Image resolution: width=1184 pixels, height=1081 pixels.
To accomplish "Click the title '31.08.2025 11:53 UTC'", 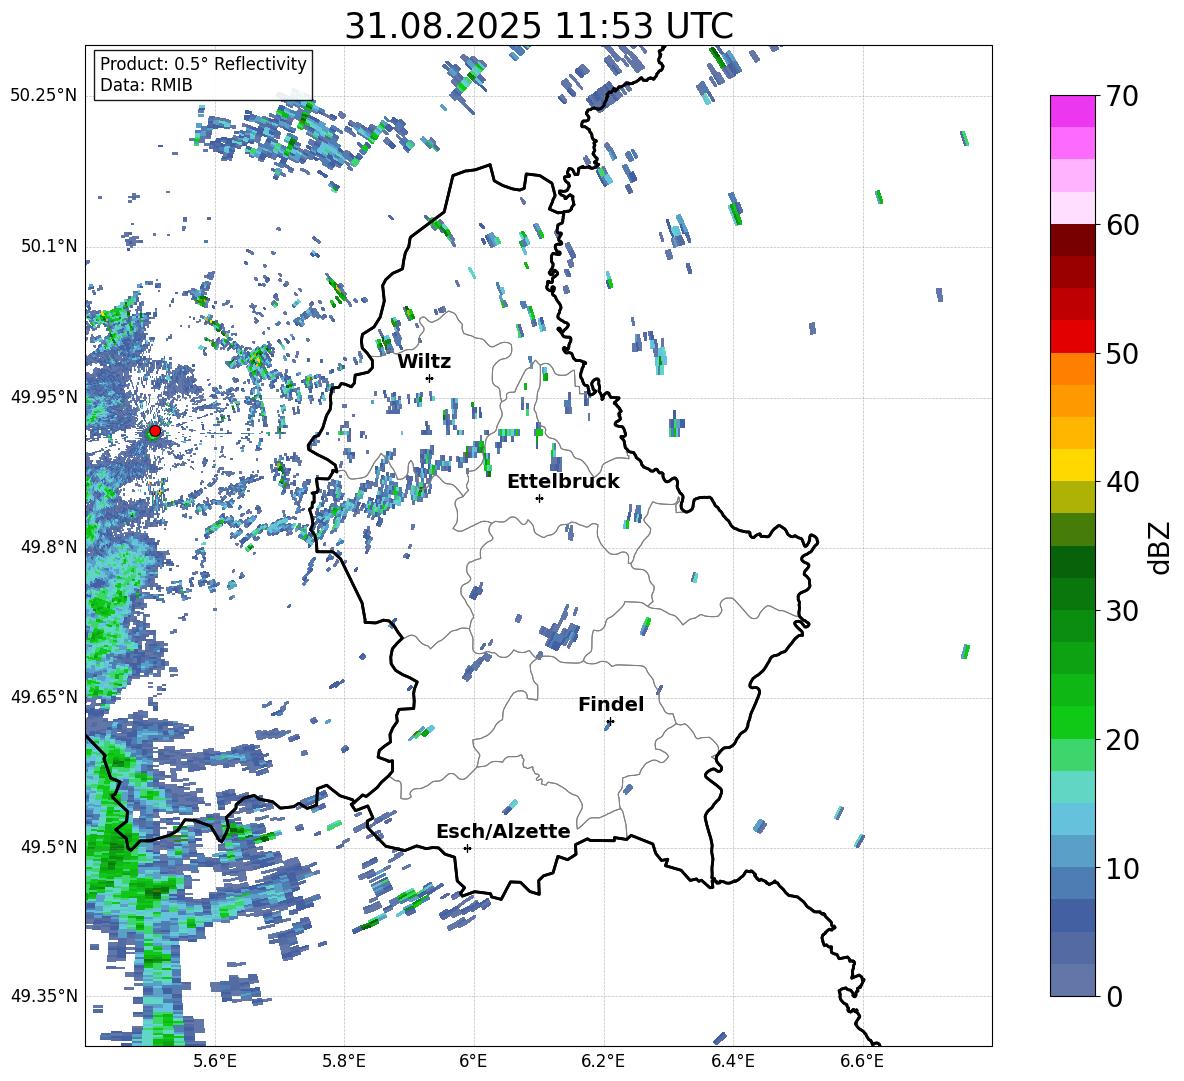I will click(x=539, y=26).
